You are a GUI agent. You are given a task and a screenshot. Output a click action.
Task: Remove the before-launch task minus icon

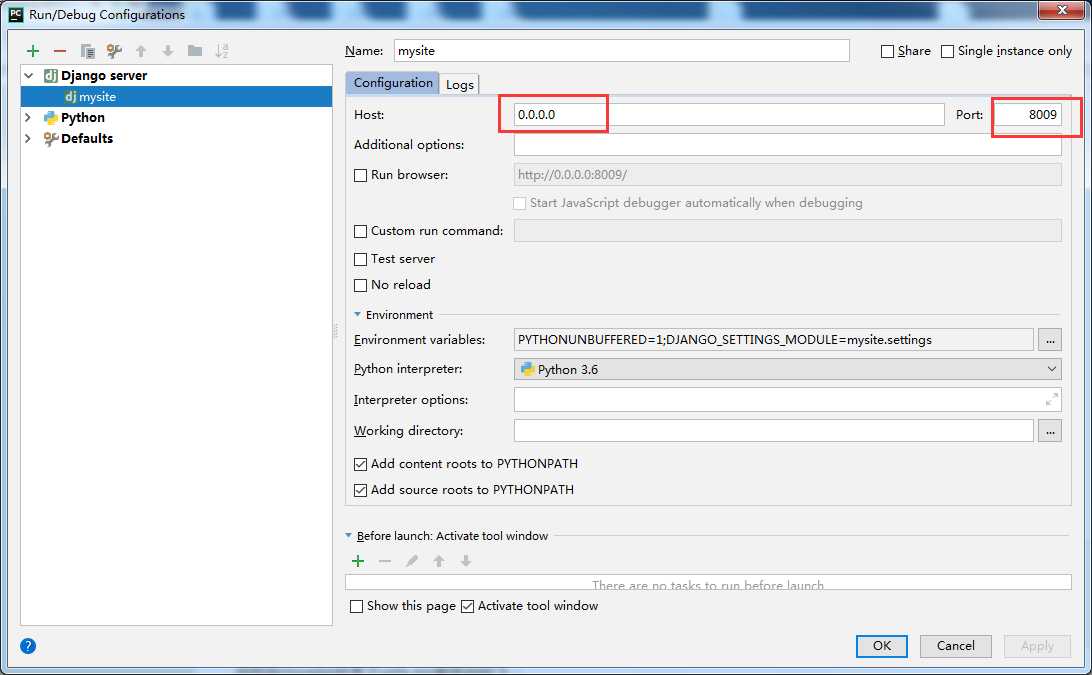click(385, 561)
